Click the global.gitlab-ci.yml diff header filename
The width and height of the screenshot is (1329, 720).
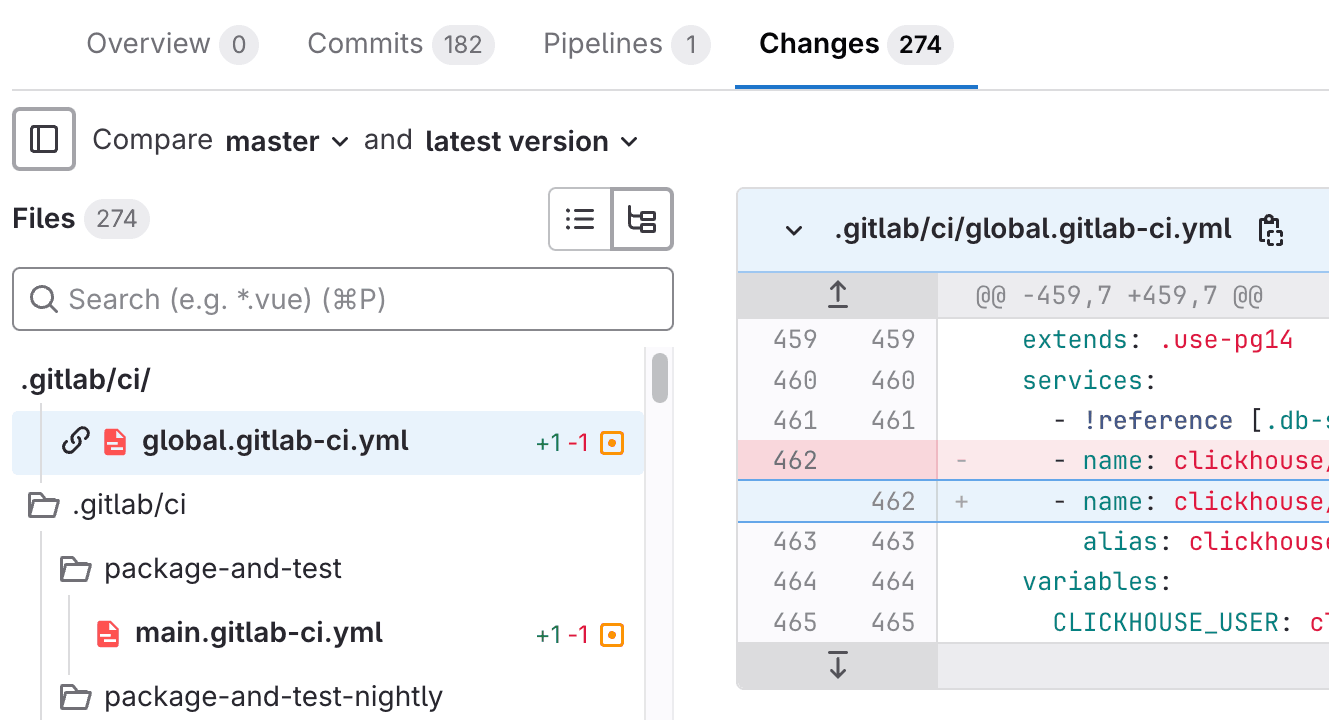coord(1032,229)
